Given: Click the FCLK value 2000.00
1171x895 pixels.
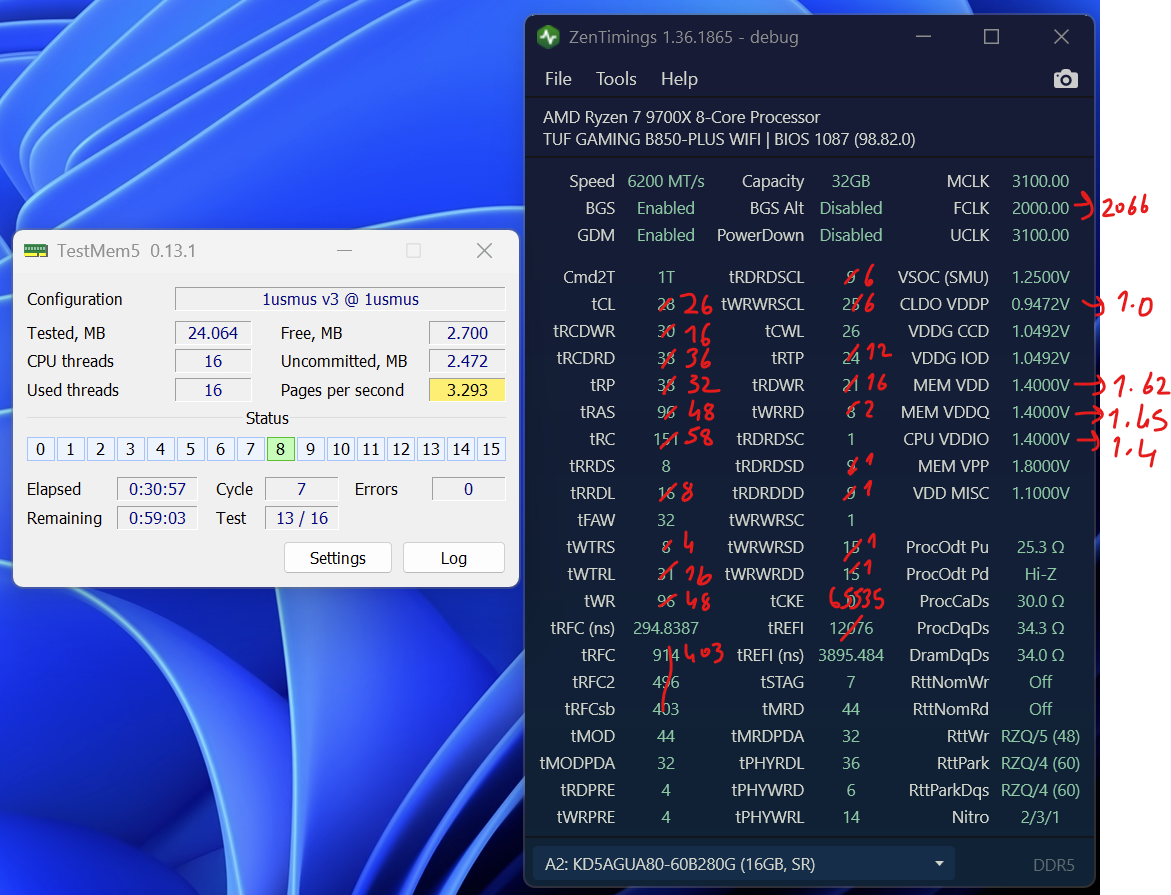Looking at the screenshot, I should [1040, 208].
